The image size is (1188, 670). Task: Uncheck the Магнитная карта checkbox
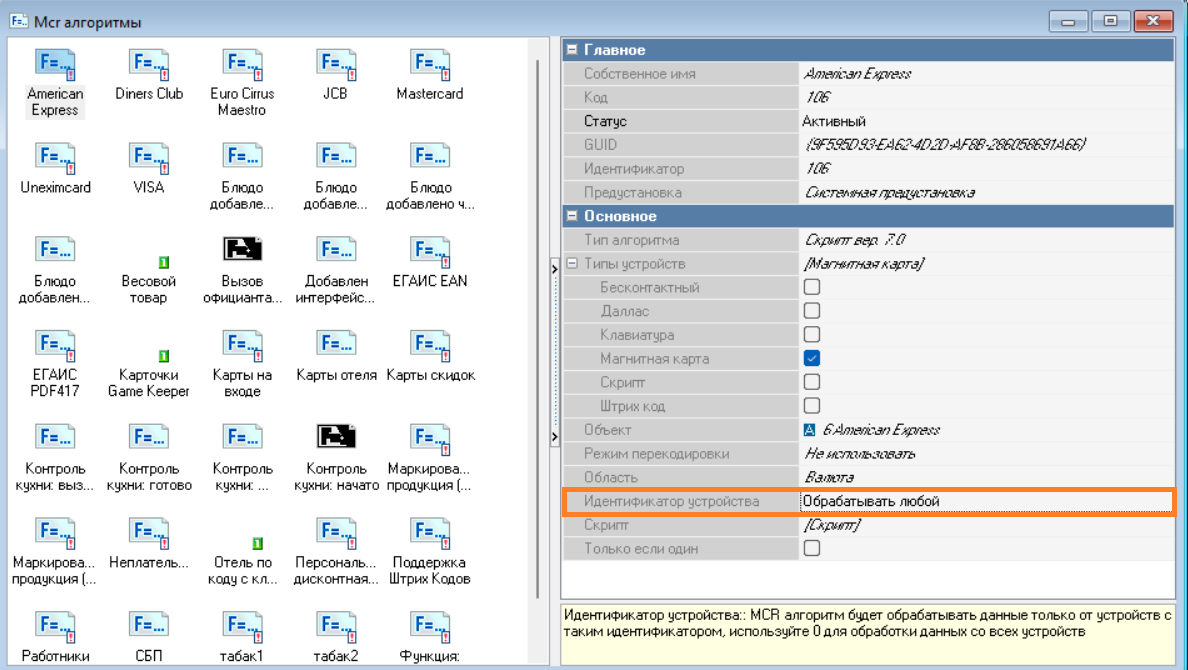click(812, 358)
